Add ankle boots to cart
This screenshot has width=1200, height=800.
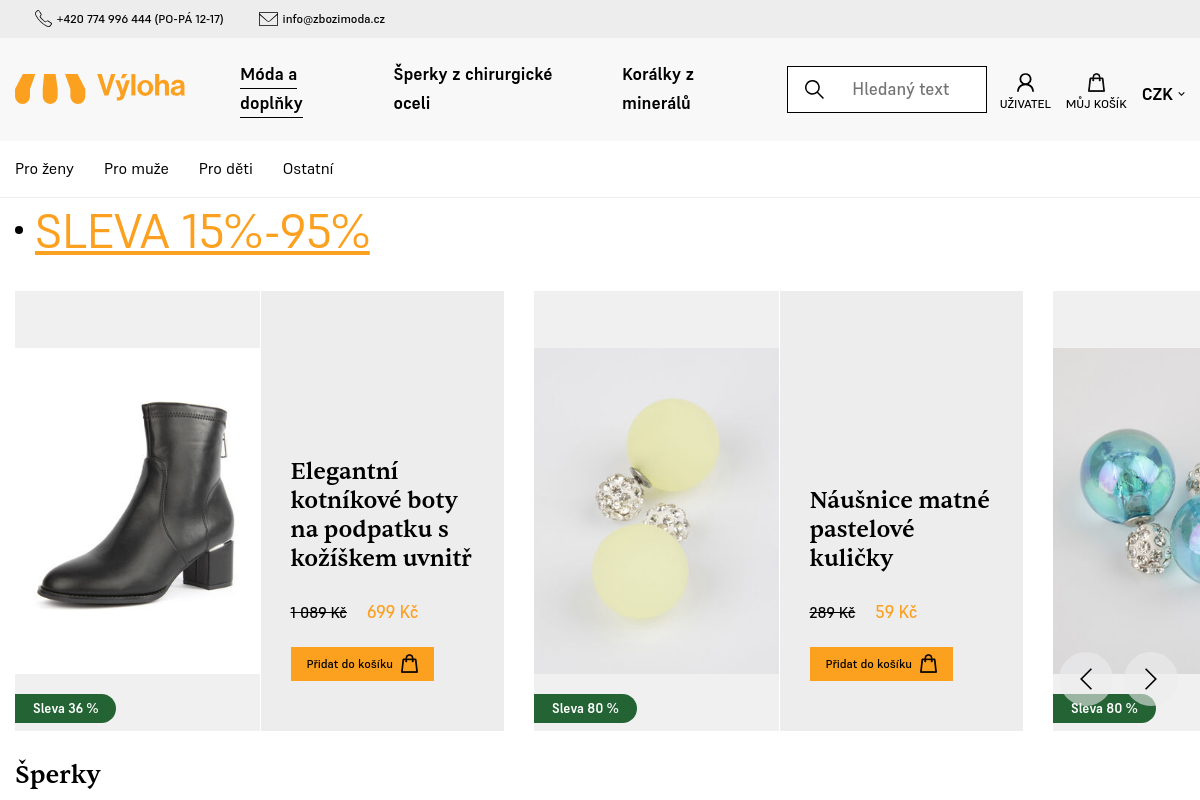(362, 664)
